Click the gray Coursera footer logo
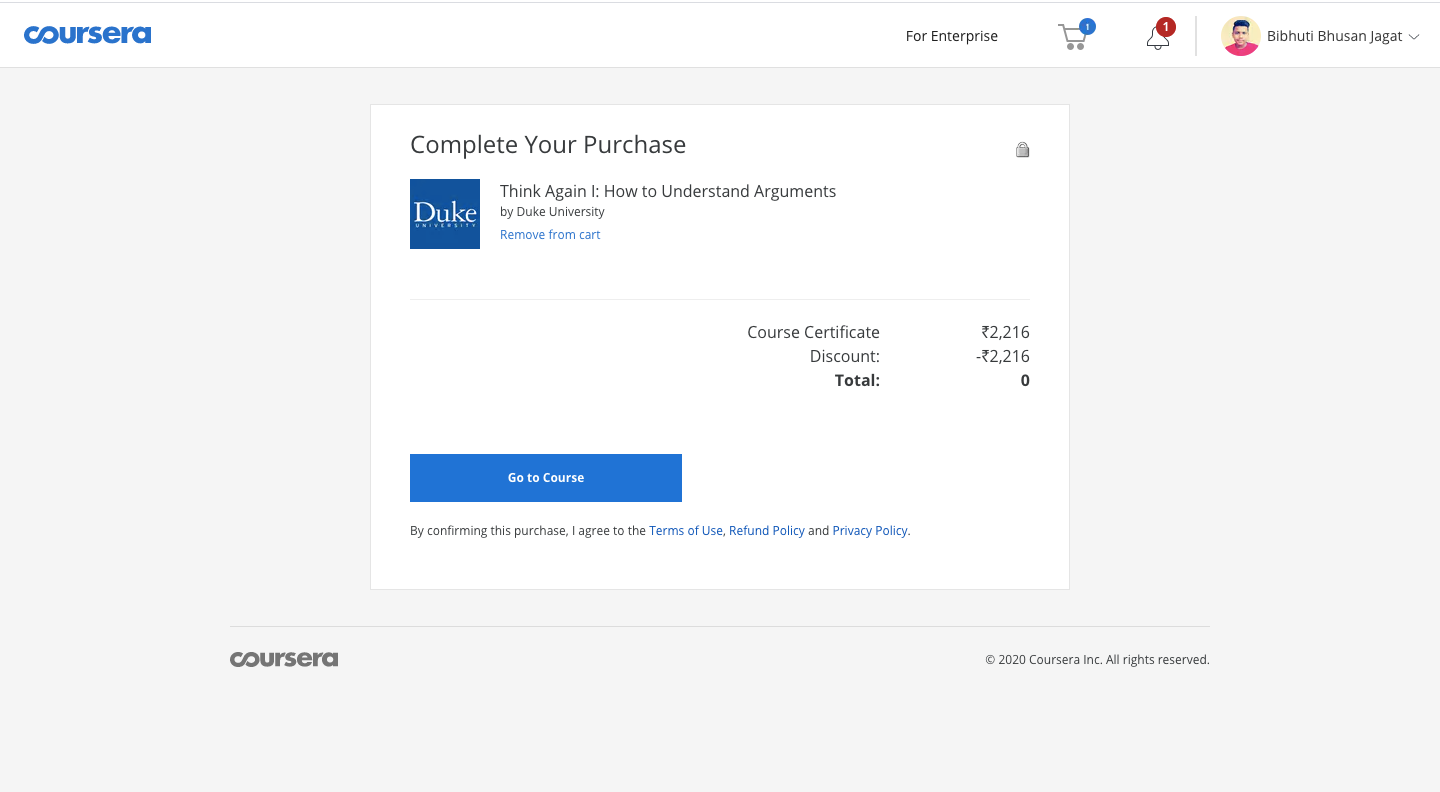Screen dimensions: 1440x792 [284, 659]
